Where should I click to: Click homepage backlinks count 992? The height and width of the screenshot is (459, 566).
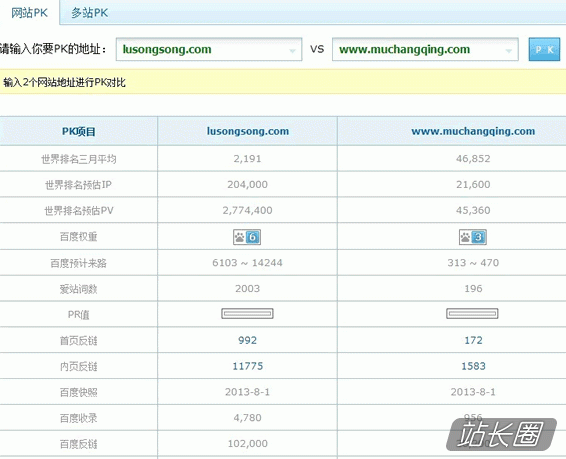(247, 340)
